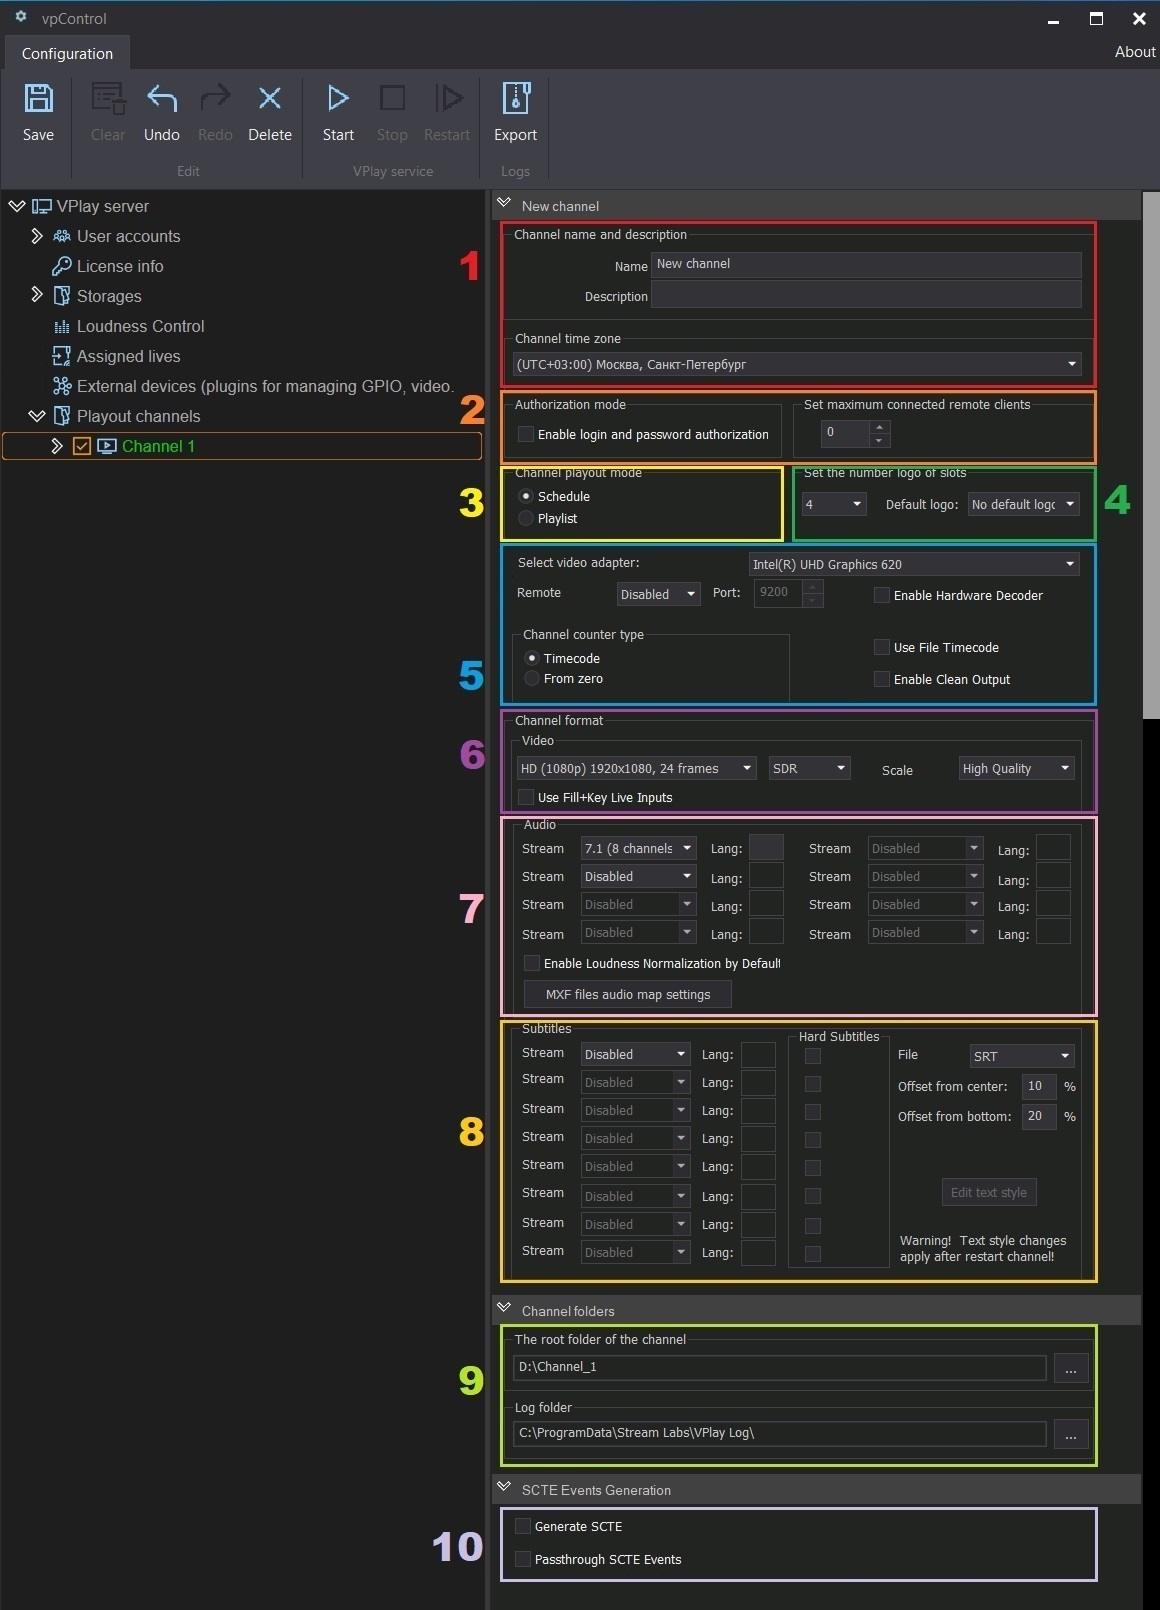
Task: Expand the User accounts node
Action: [x=37, y=236]
